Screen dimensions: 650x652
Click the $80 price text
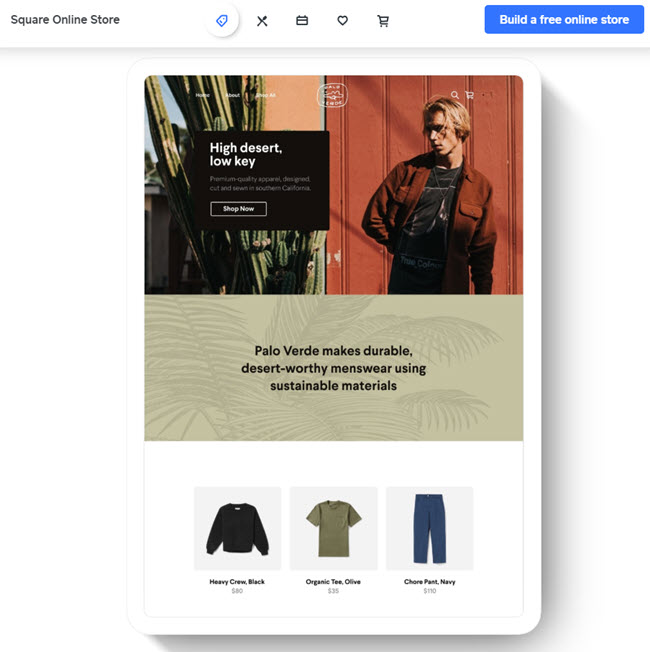[x=237, y=591]
